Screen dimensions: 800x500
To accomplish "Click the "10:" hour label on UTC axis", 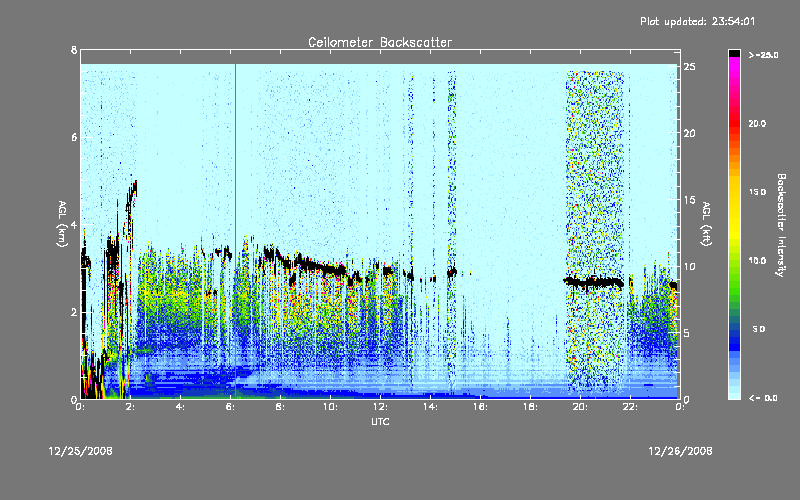I will (330, 407).
